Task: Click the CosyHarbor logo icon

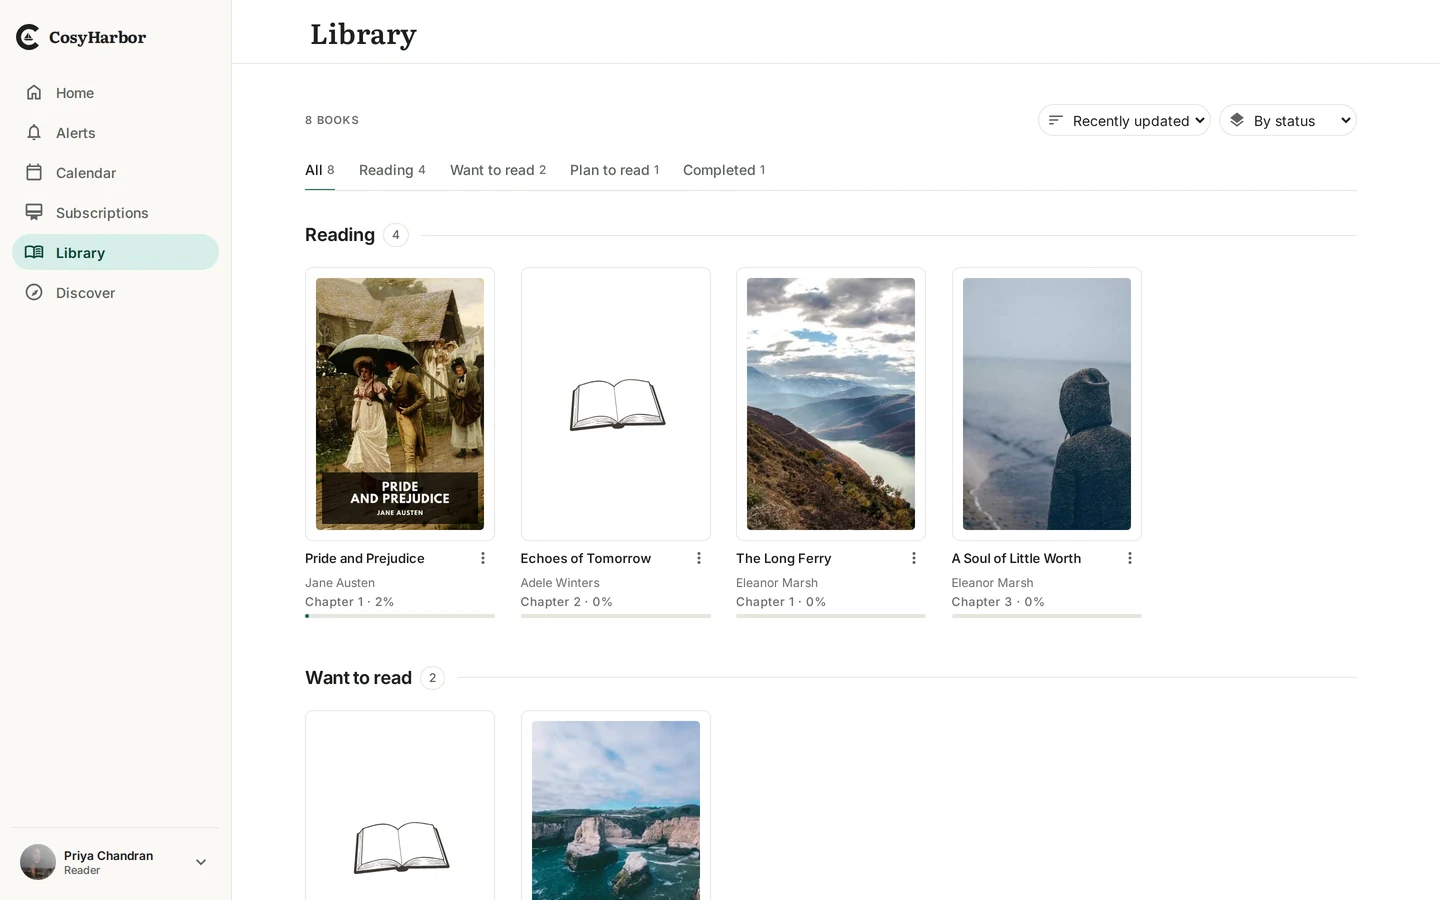Action: click(x=28, y=37)
